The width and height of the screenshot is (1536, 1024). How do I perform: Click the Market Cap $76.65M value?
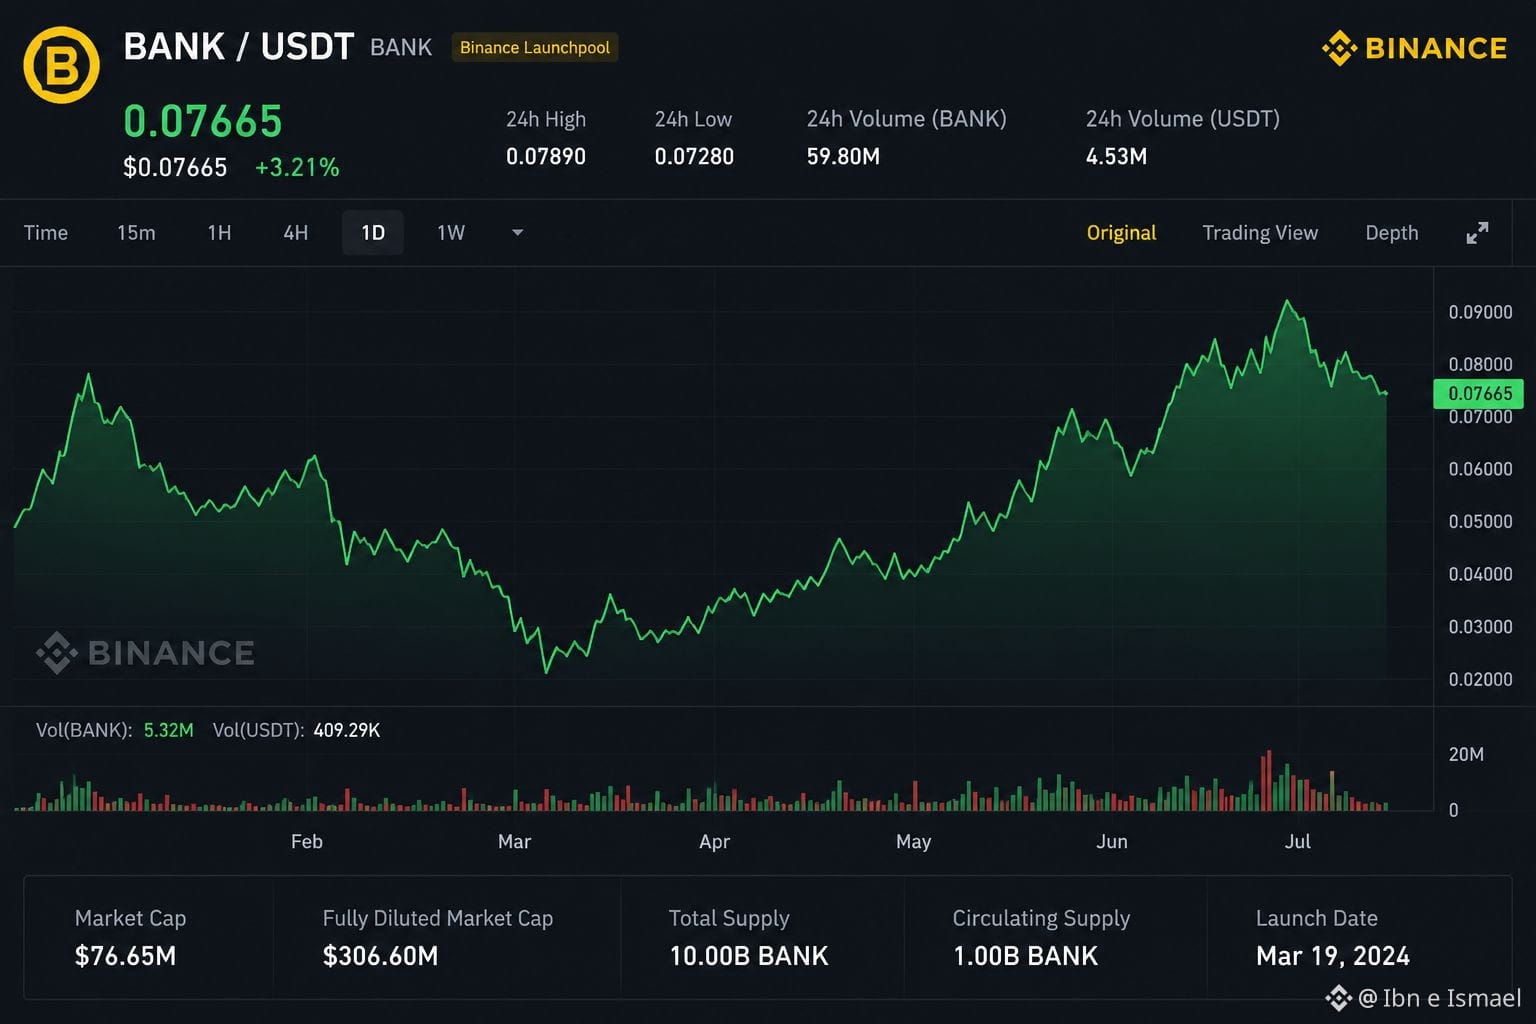(126, 957)
